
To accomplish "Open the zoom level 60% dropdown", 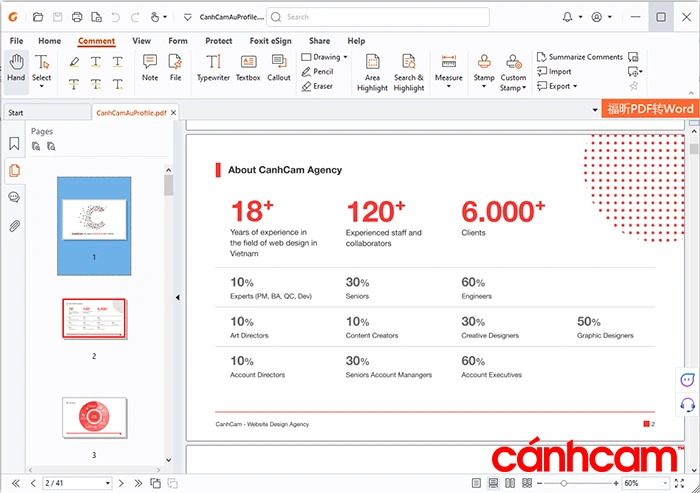I will coord(665,483).
